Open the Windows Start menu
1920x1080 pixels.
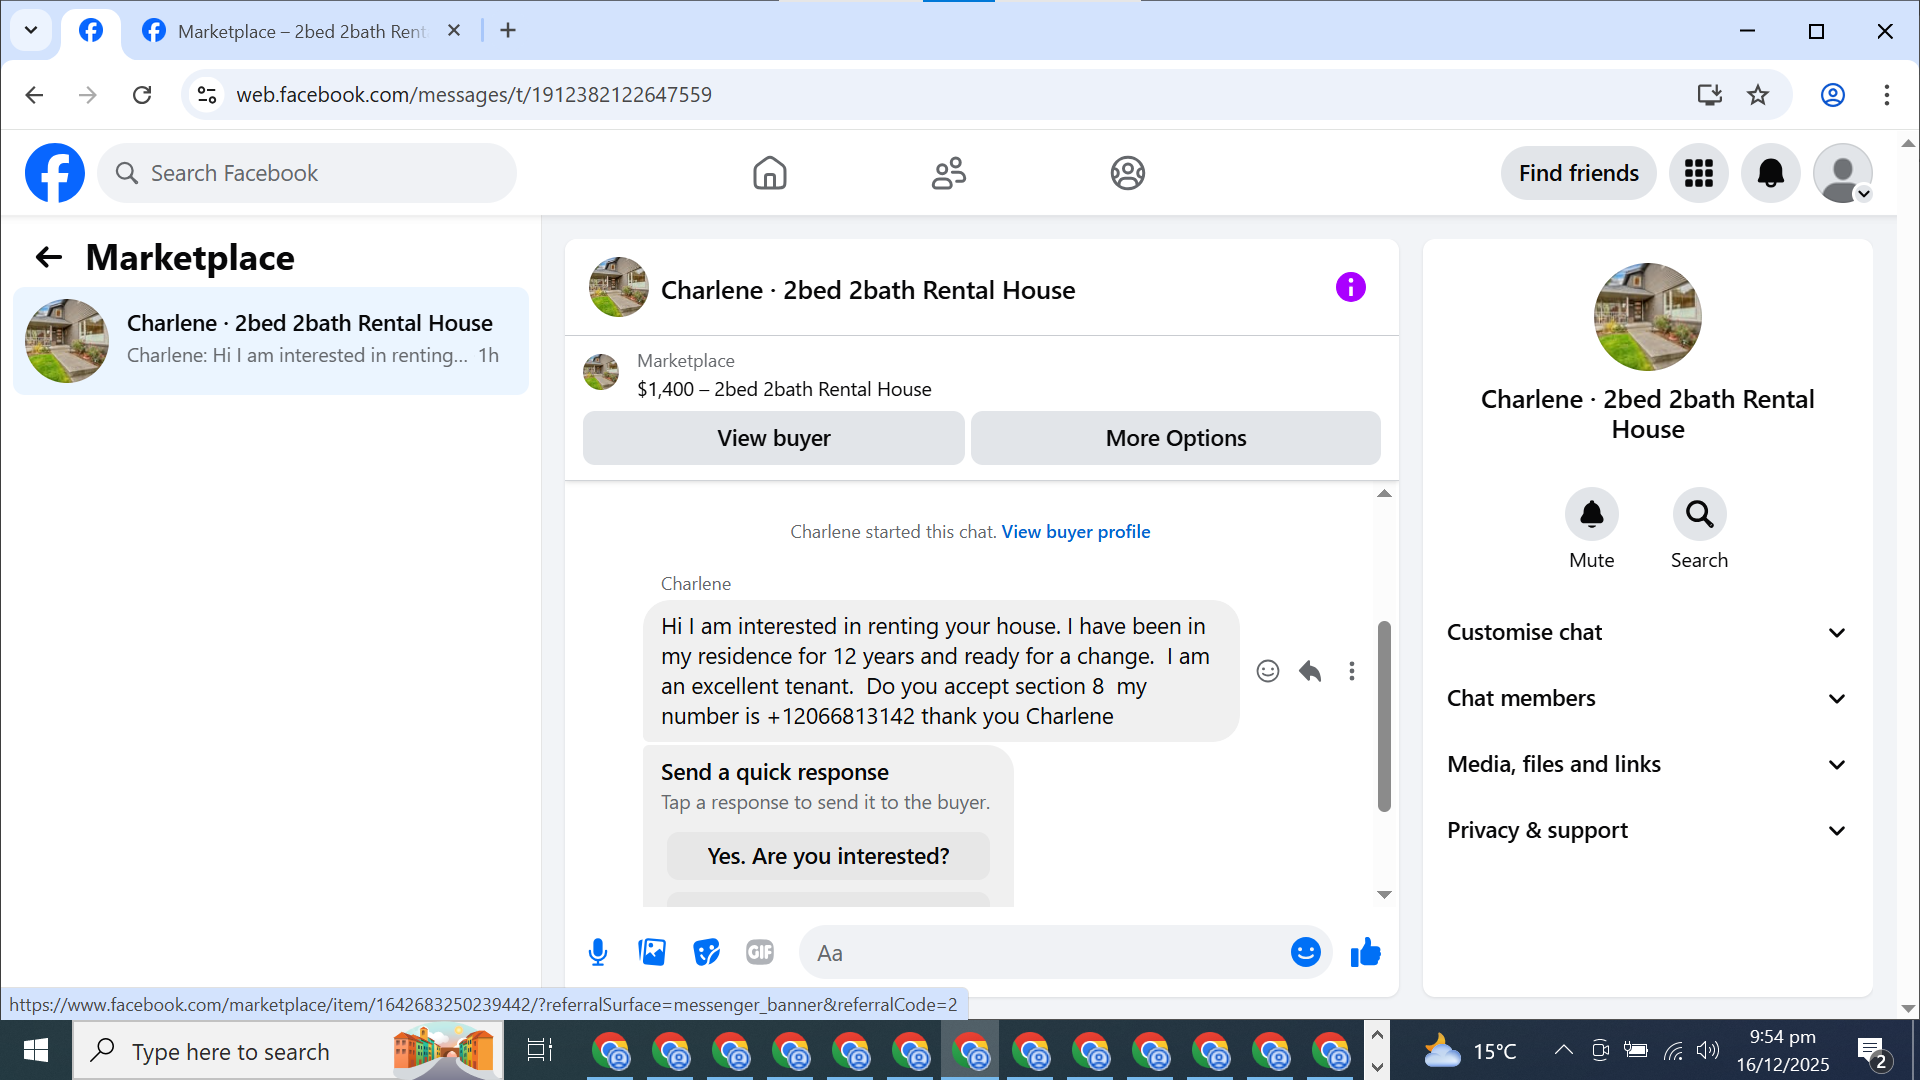(36, 1050)
